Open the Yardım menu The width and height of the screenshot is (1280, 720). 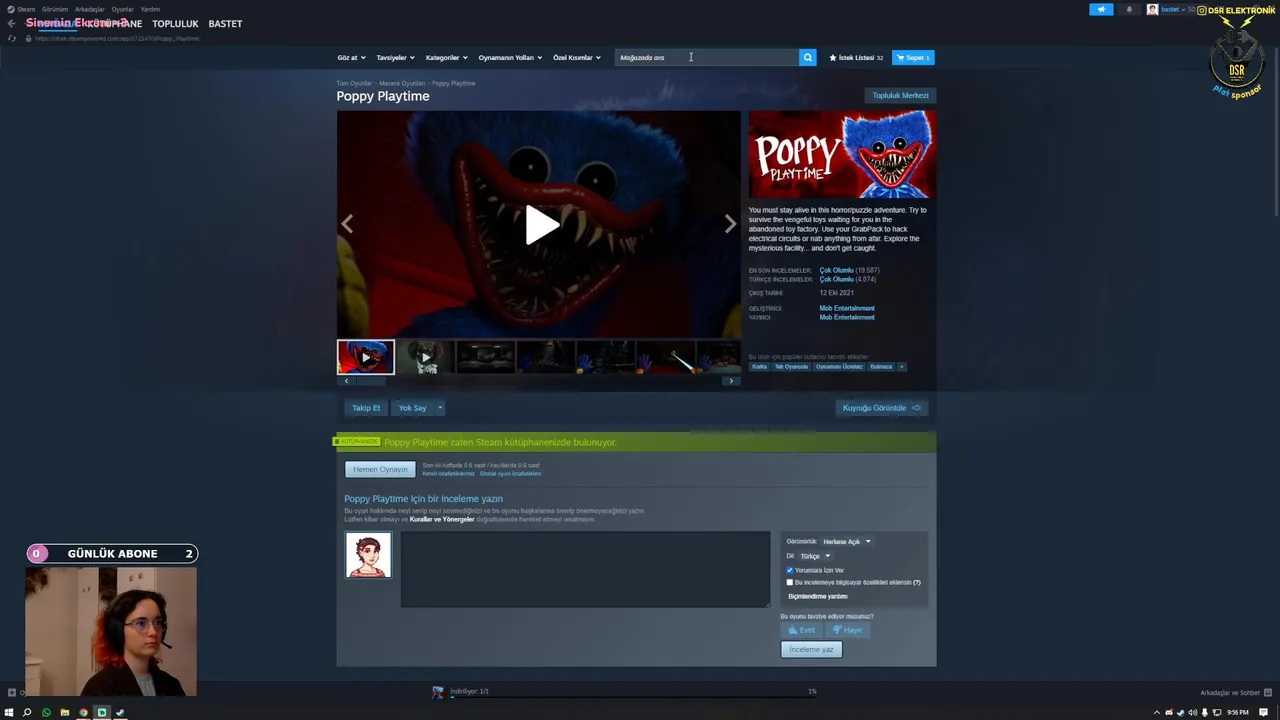(x=150, y=9)
